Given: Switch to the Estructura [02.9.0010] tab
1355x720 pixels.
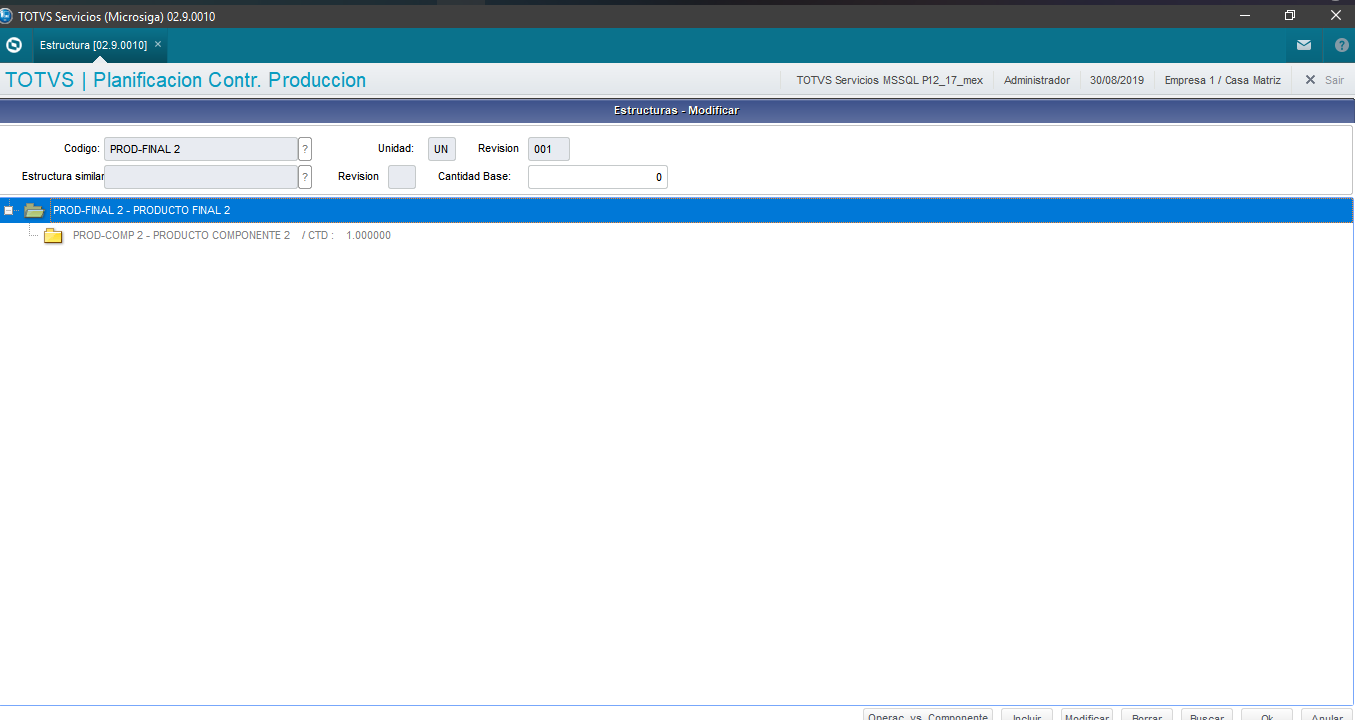Looking at the screenshot, I should pyautogui.click(x=93, y=45).
